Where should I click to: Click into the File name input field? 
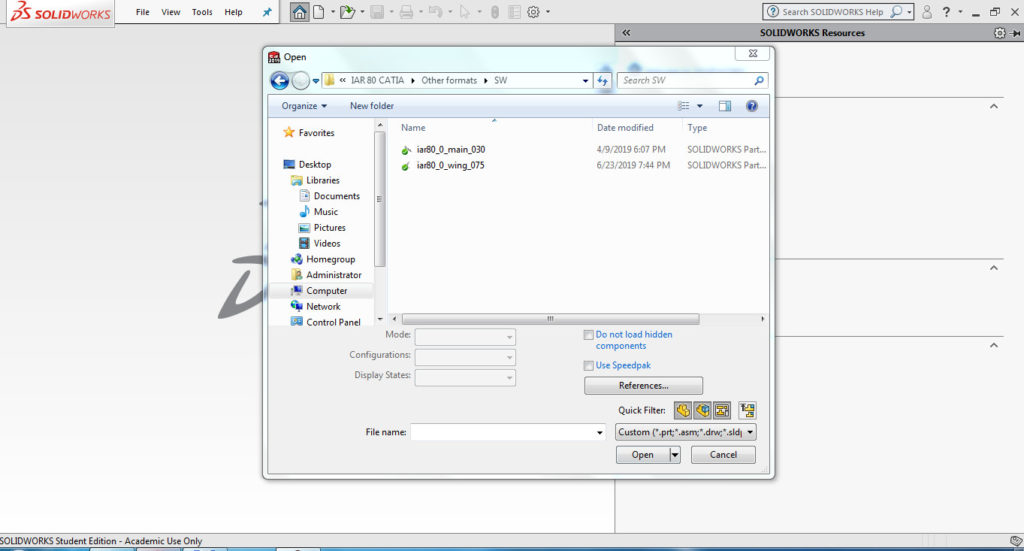502,432
